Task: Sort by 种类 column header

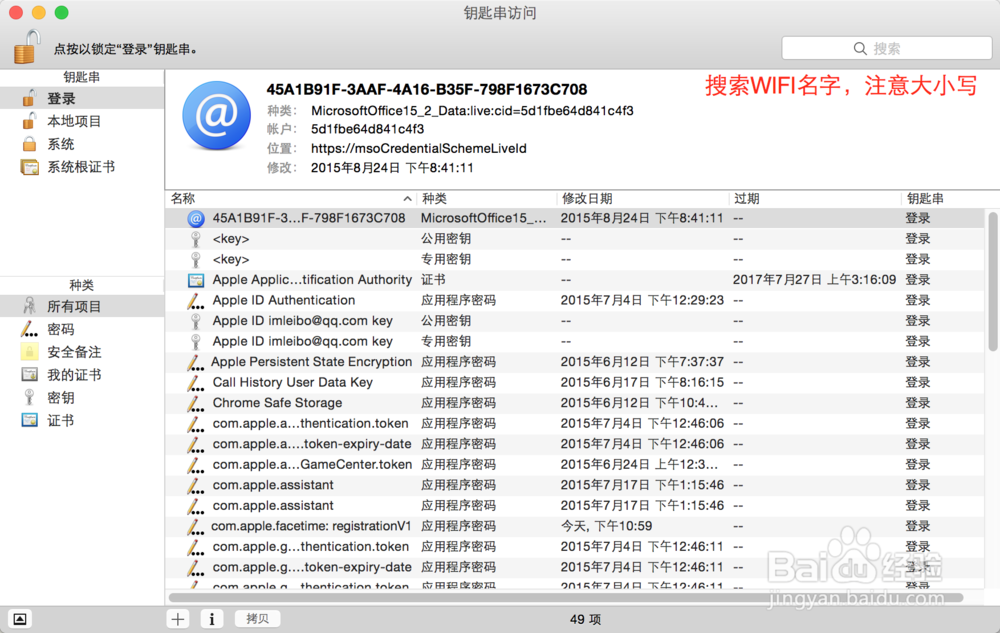Action: tap(486, 199)
